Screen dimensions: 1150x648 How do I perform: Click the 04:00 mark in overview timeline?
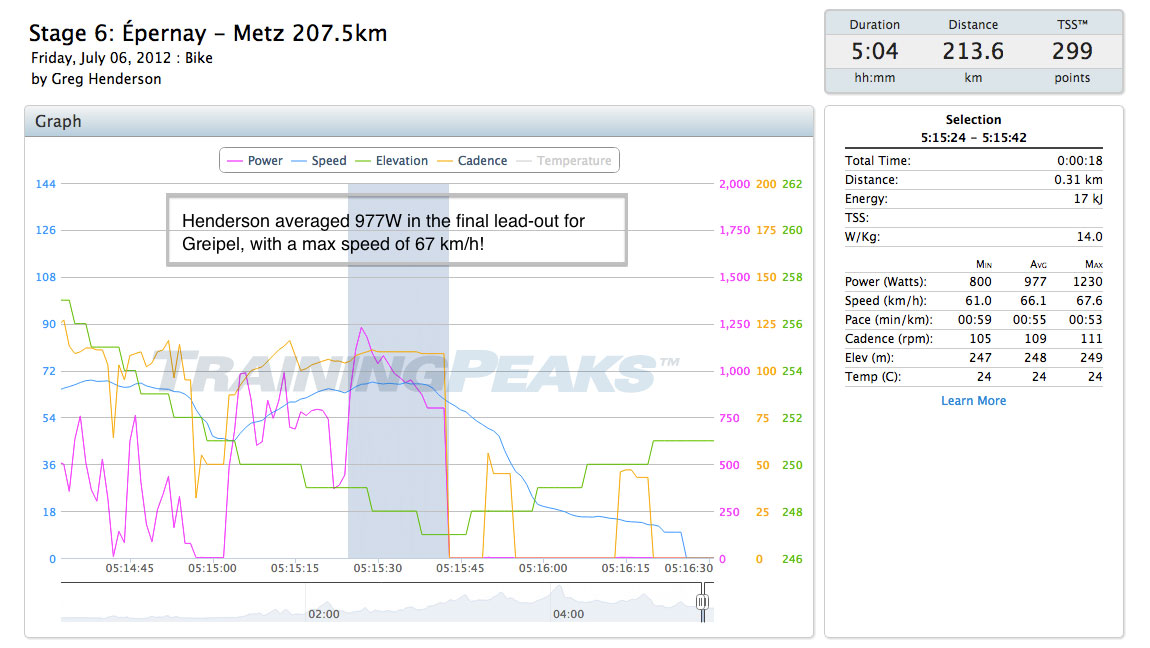click(x=568, y=613)
